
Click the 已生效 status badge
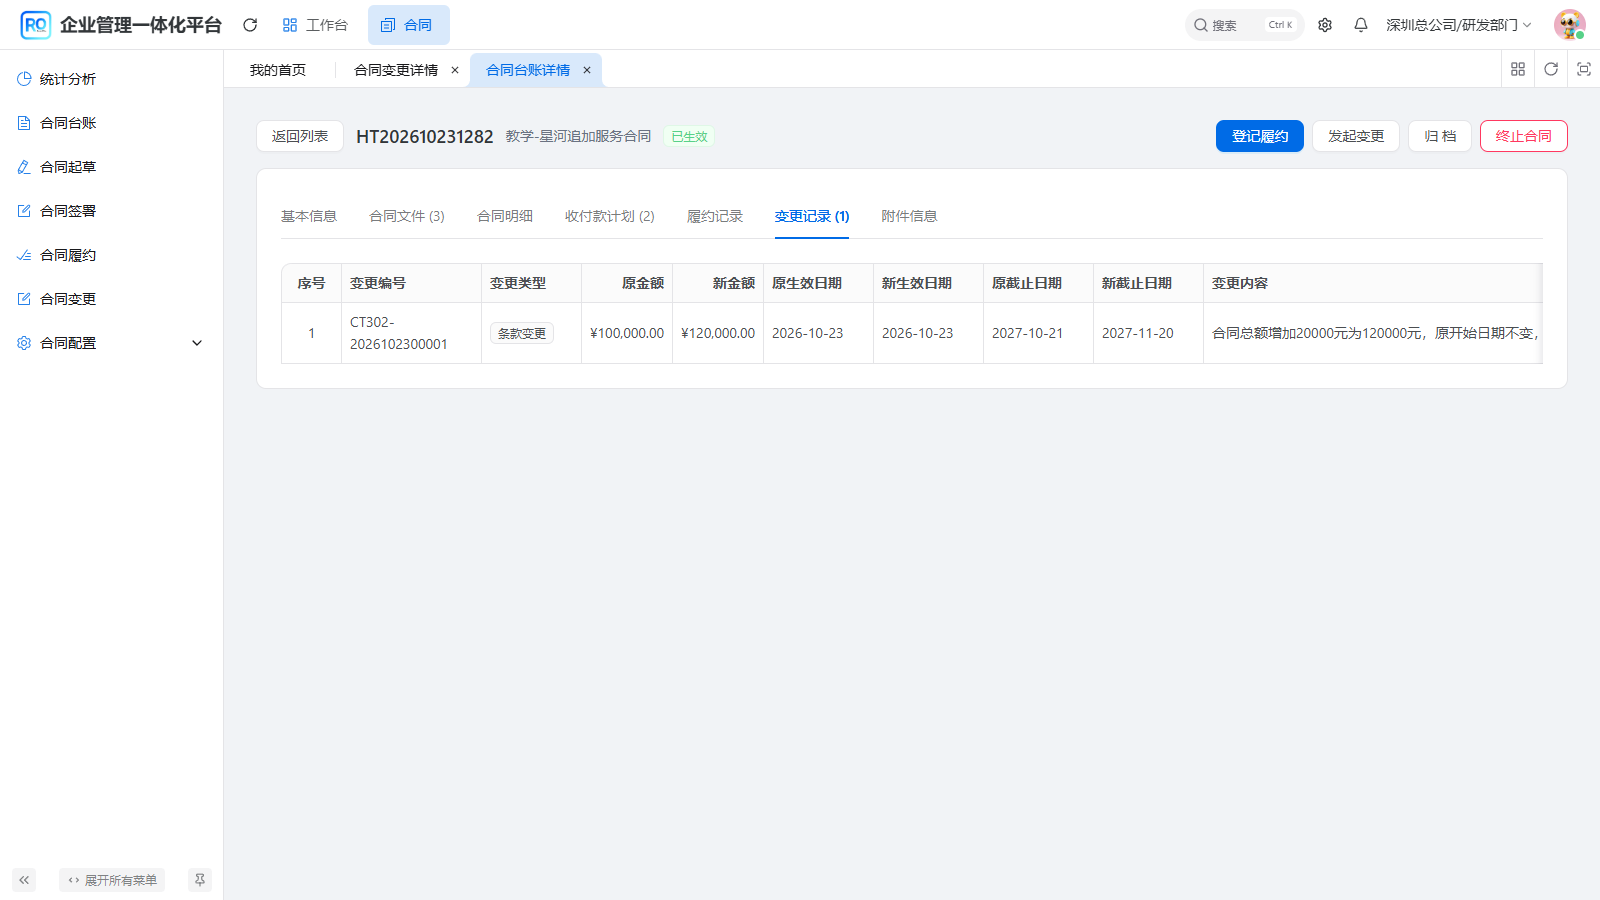[x=689, y=136]
